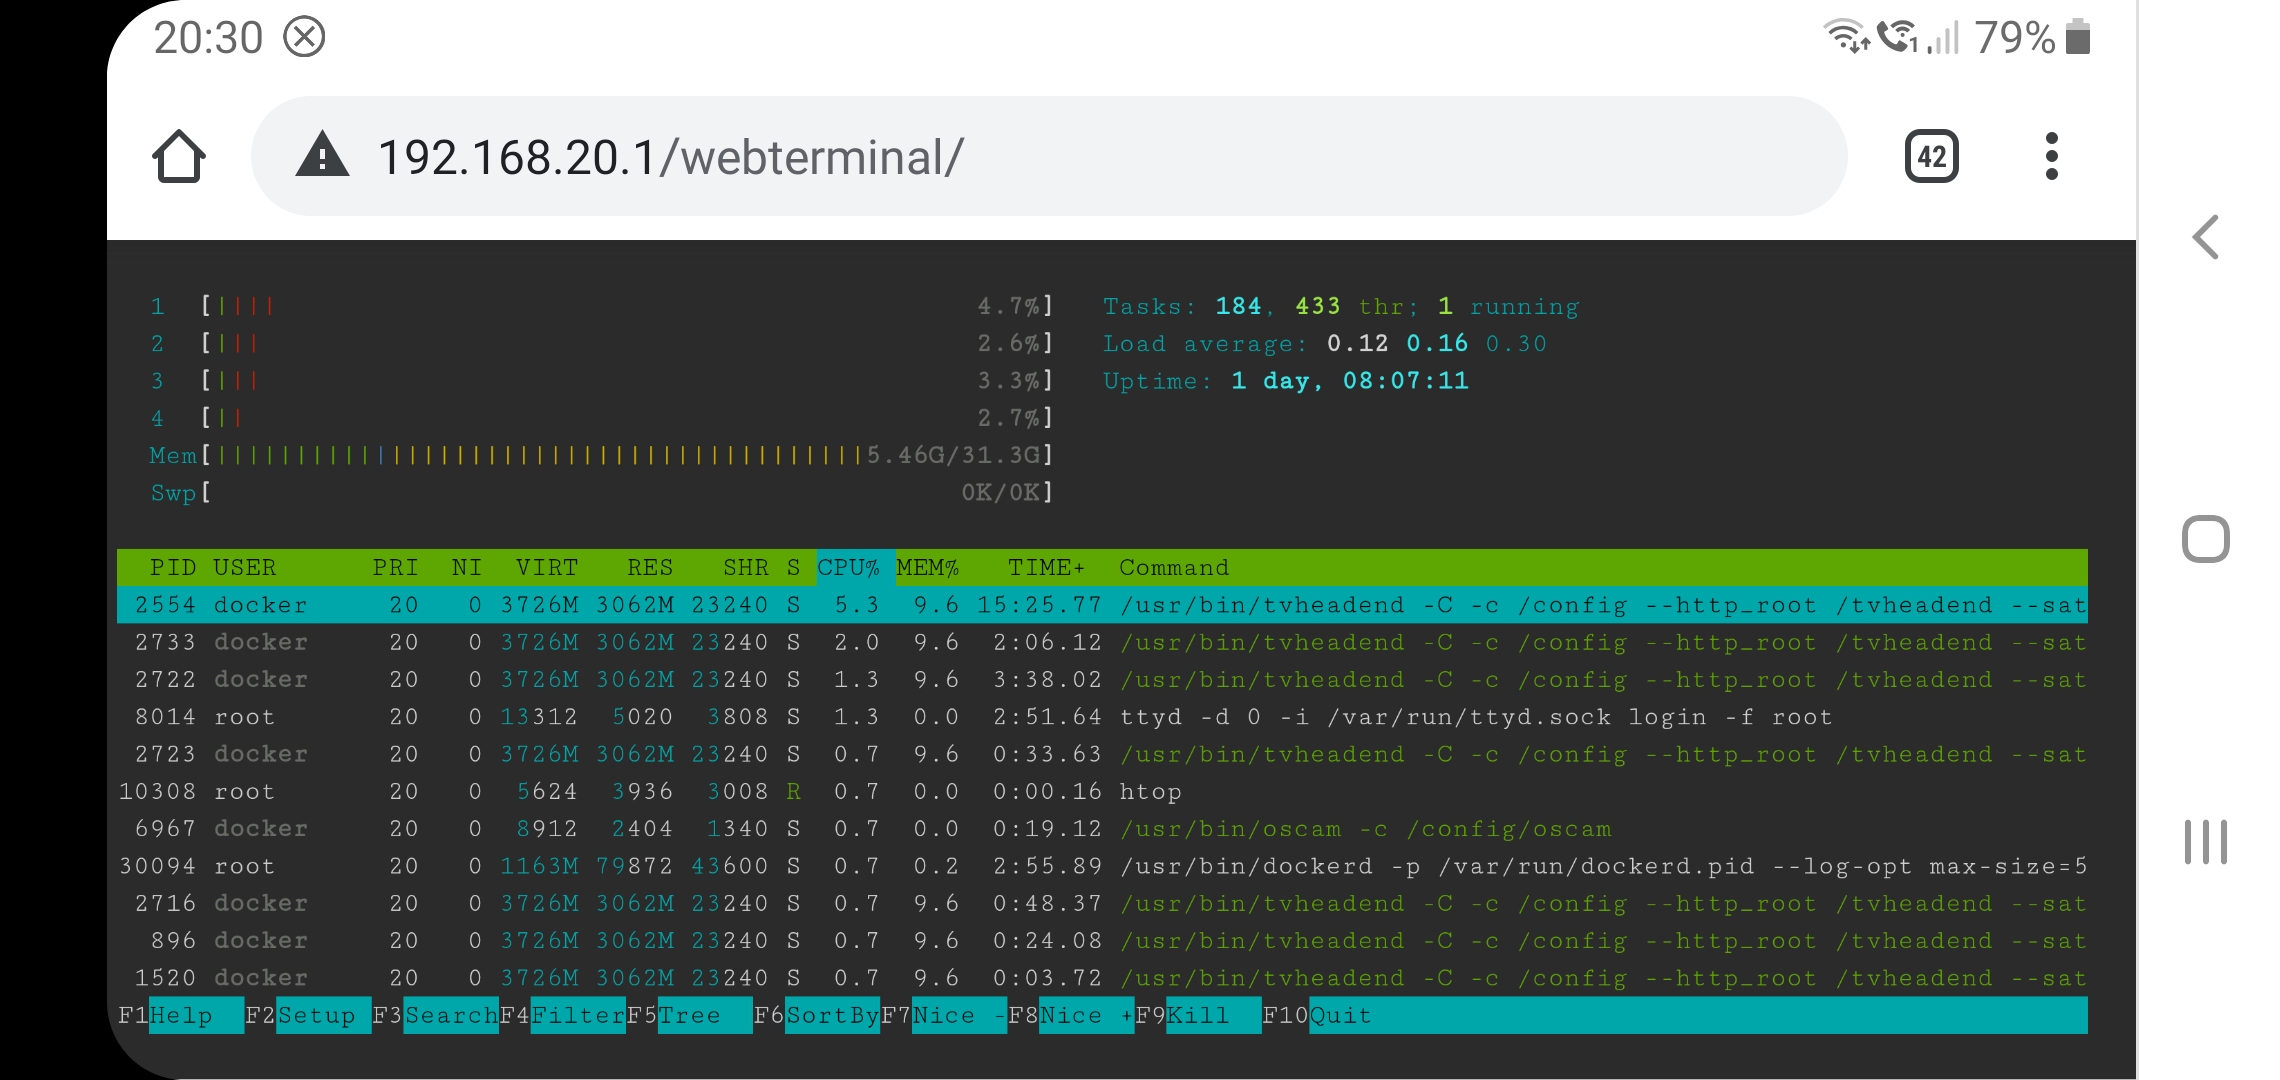Sort by the Command column header

(1174, 567)
